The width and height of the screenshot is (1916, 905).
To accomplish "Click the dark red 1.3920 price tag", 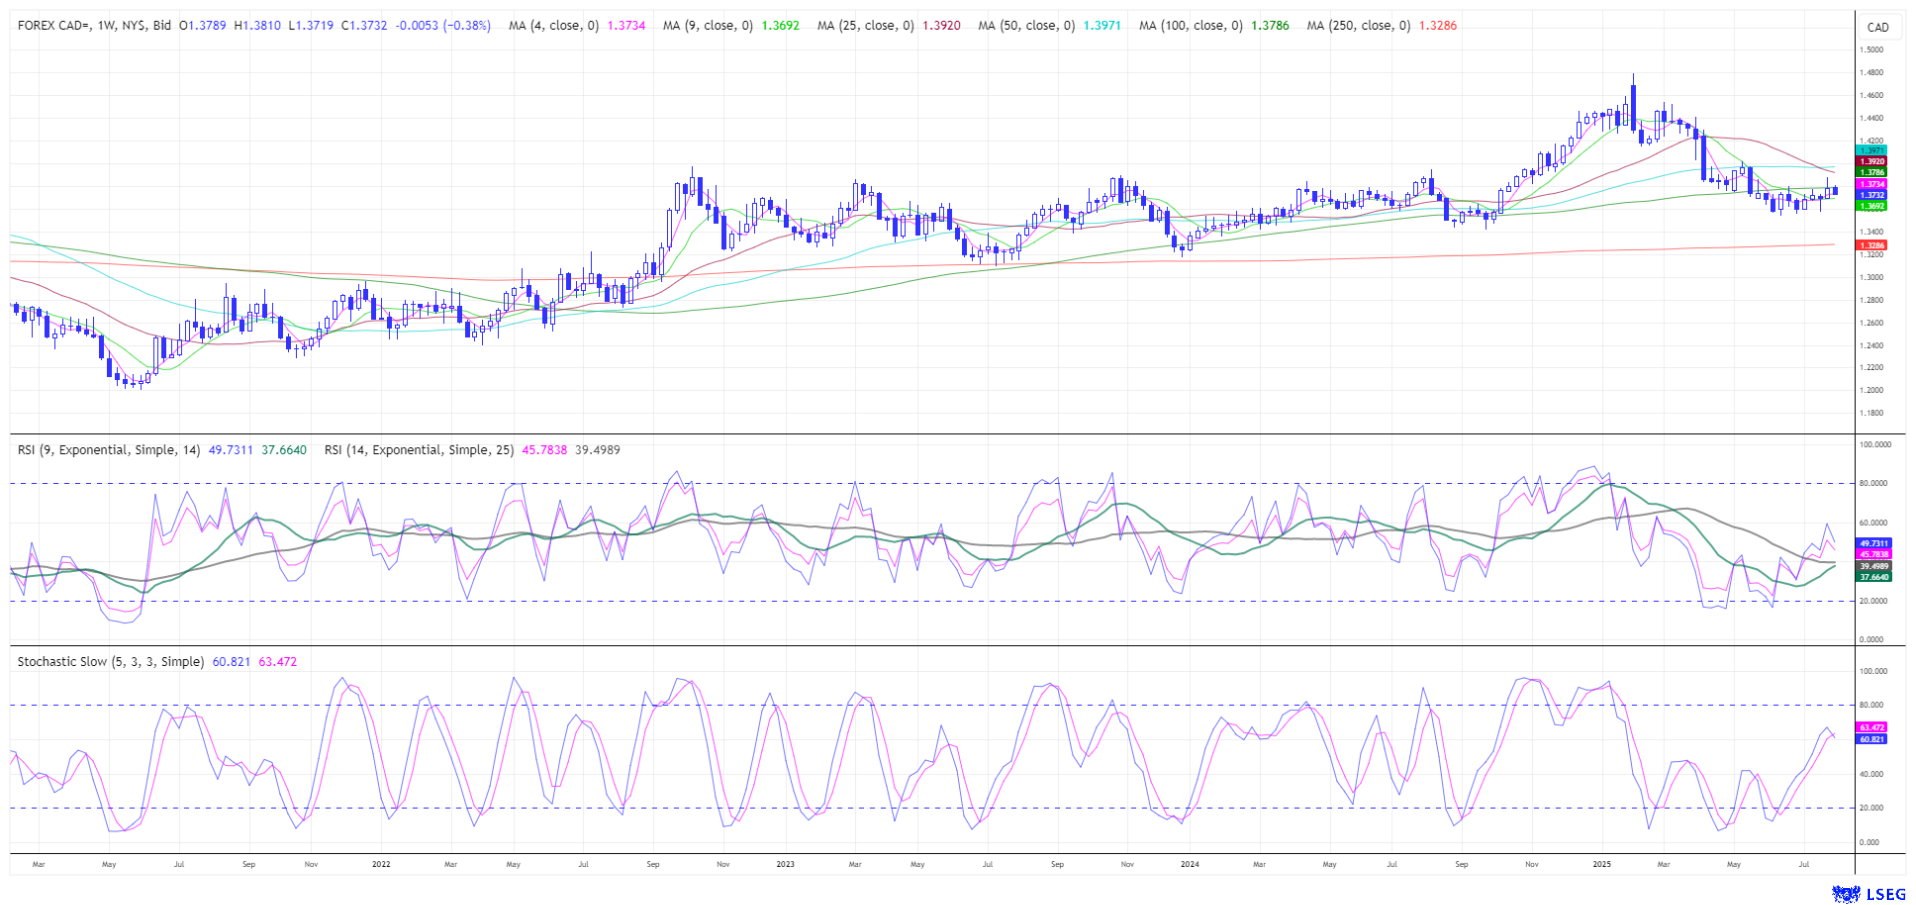I will point(1871,161).
